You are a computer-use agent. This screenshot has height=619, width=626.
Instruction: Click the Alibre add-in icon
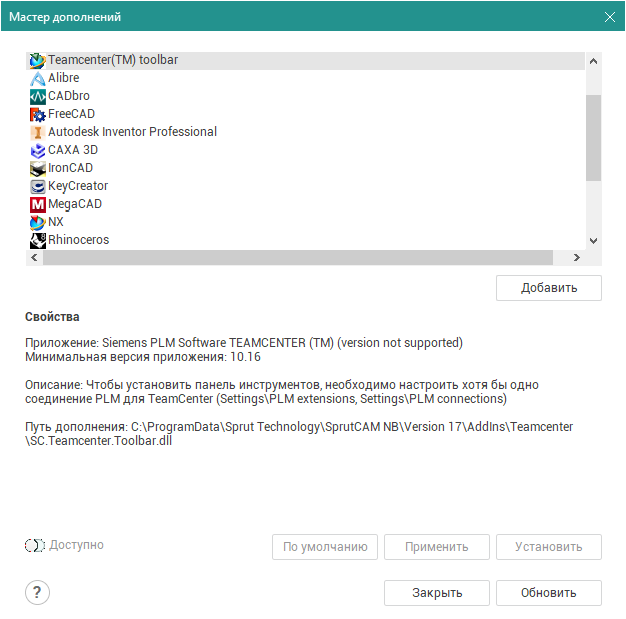(x=38, y=79)
